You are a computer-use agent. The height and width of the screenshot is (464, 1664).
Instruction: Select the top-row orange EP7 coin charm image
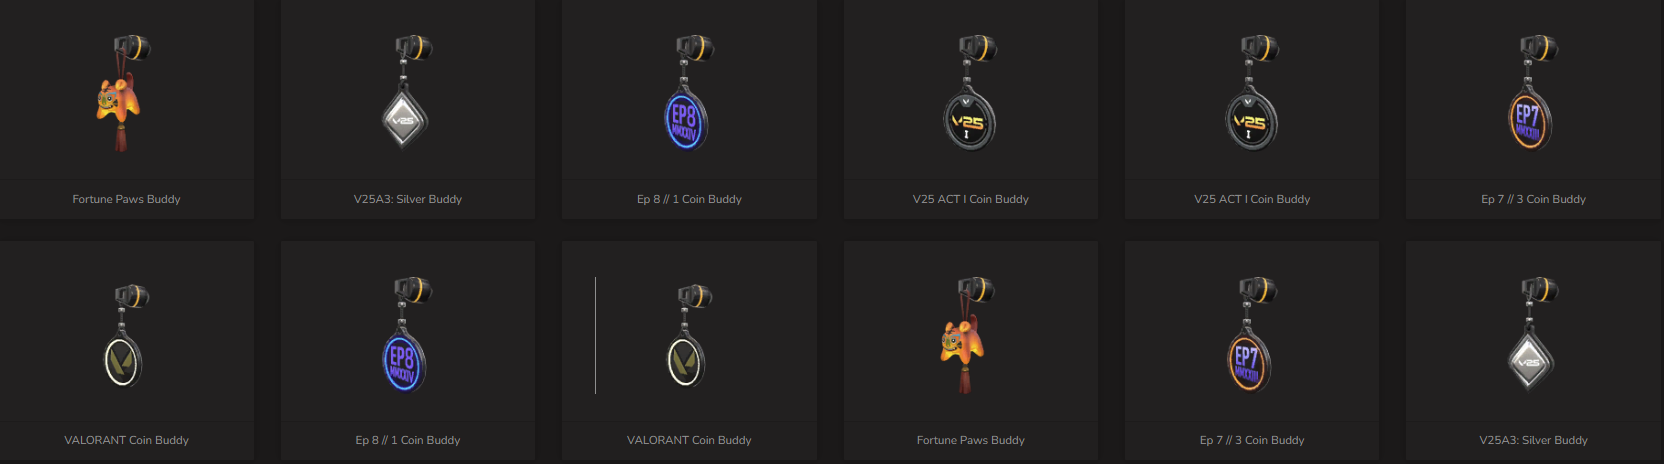coord(1533,92)
